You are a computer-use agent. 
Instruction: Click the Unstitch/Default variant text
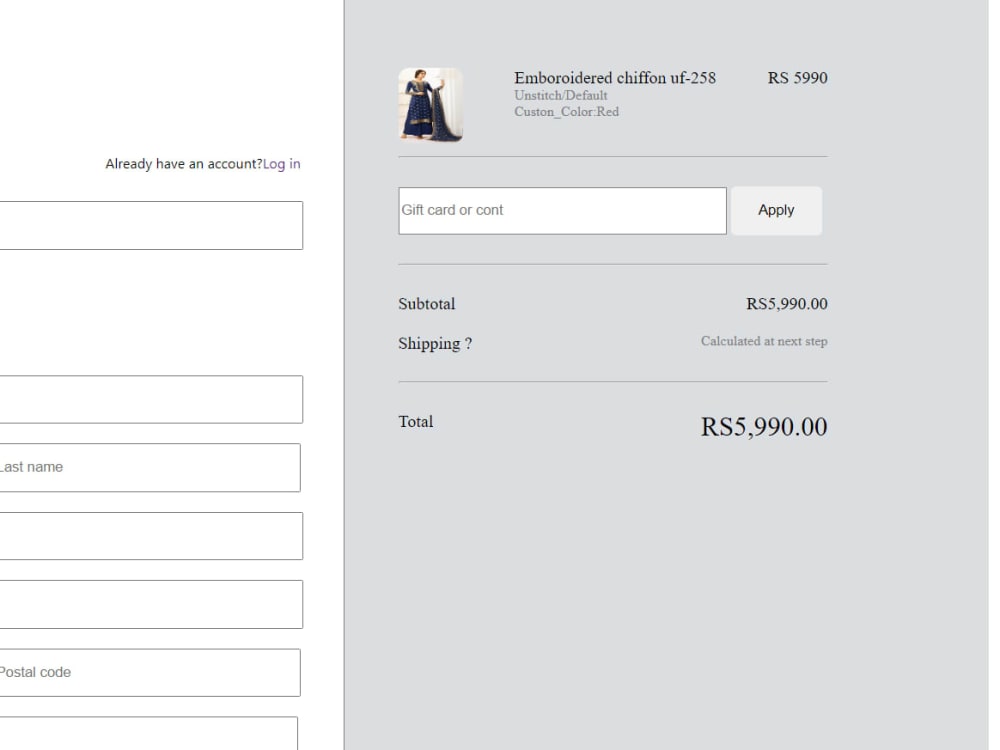coord(561,96)
